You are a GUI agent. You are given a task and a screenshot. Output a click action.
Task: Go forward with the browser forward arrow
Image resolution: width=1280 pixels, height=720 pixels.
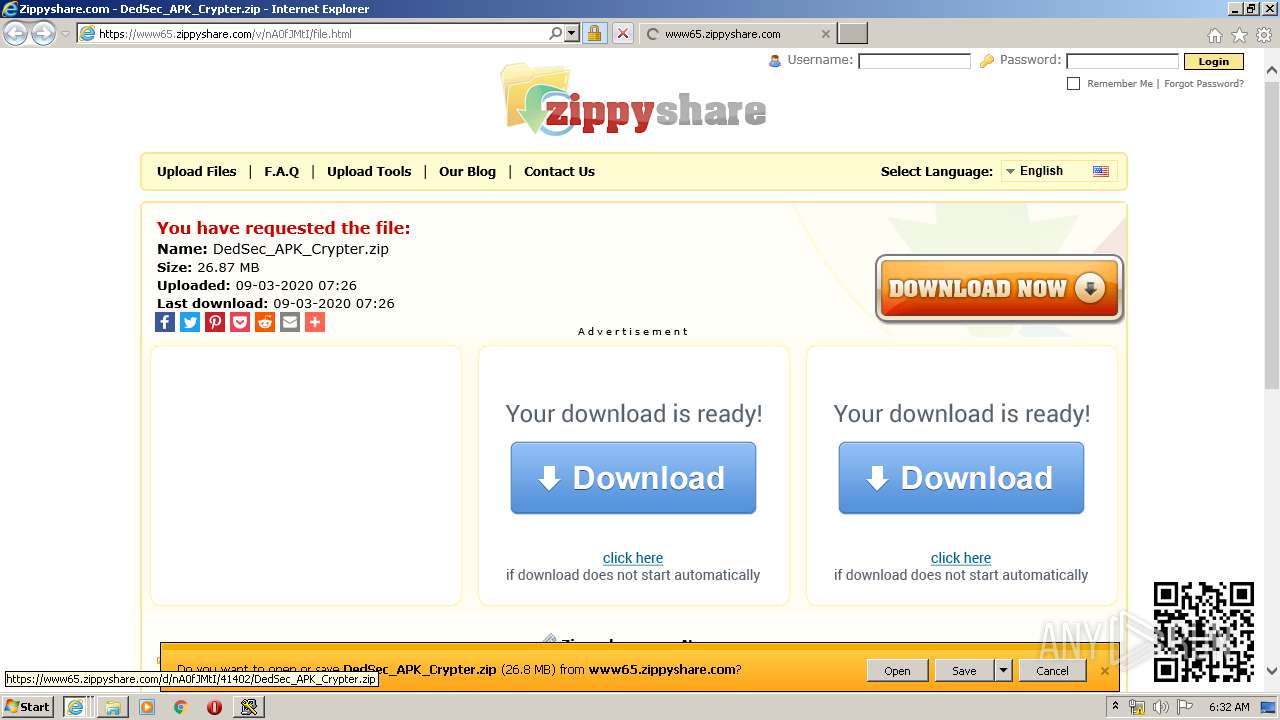43,33
